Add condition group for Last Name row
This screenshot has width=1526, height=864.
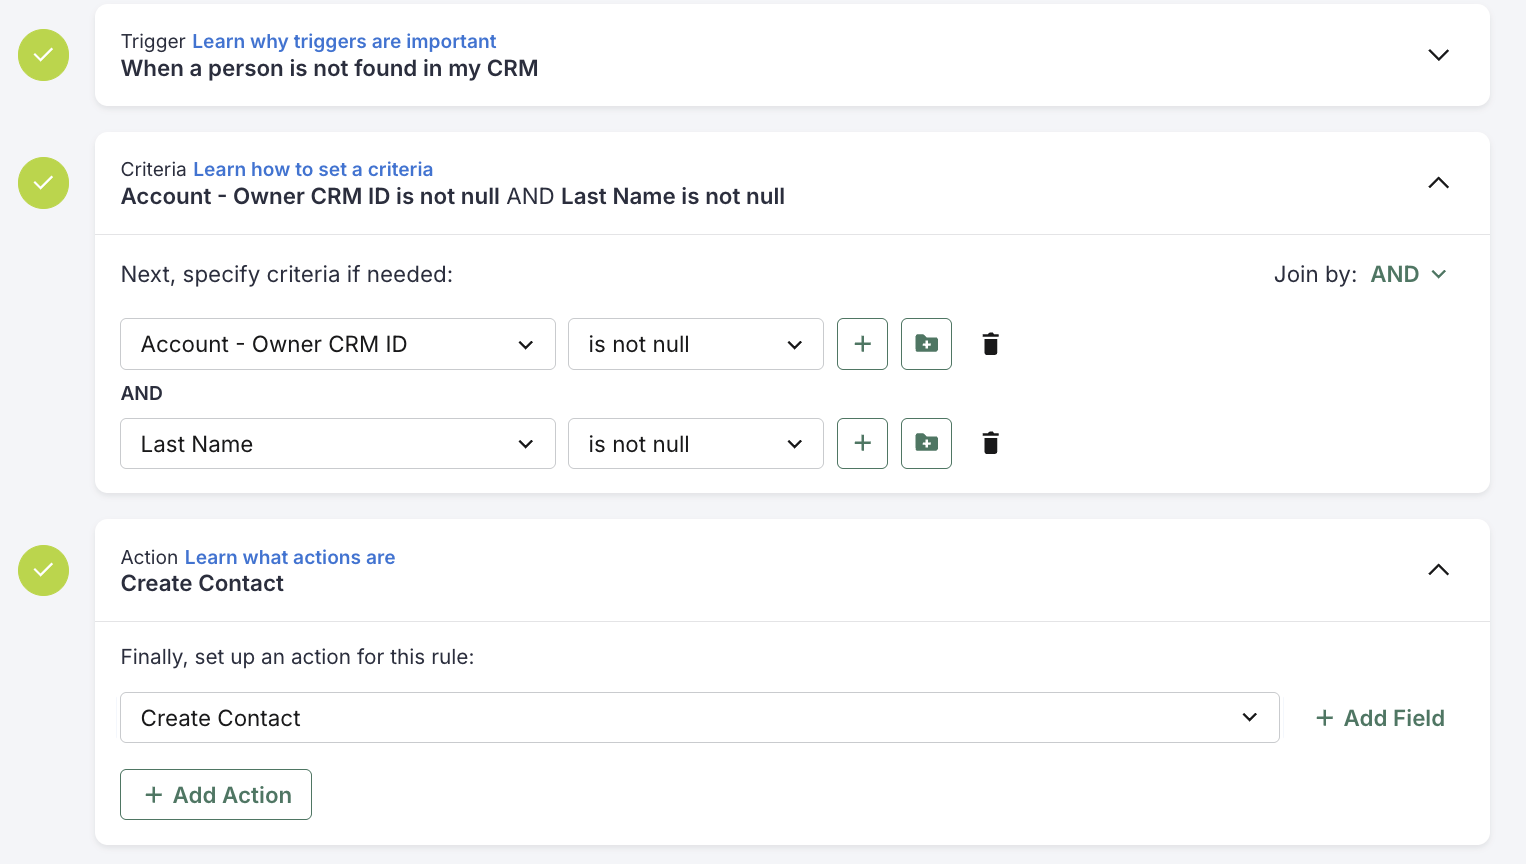(926, 443)
